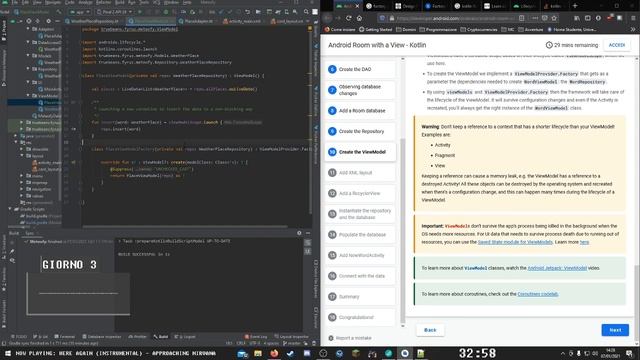Collapse the Adapters folder in project tree

pos(28,29)
